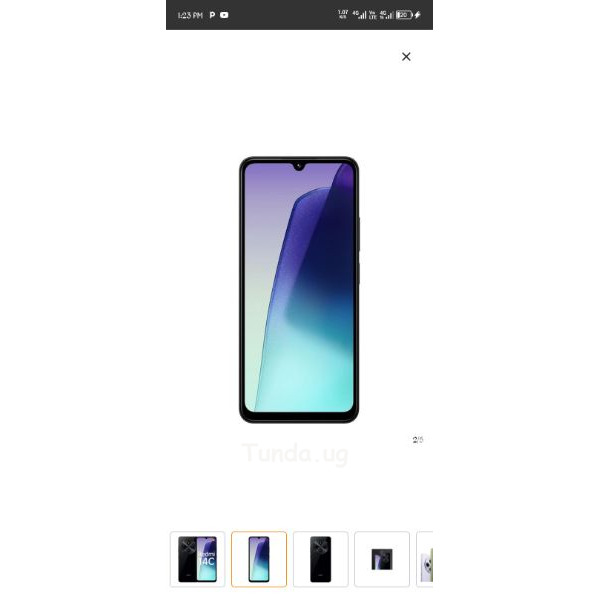Click the first 4G signal strength icon

pyautogui.click(x=359, y=15)
